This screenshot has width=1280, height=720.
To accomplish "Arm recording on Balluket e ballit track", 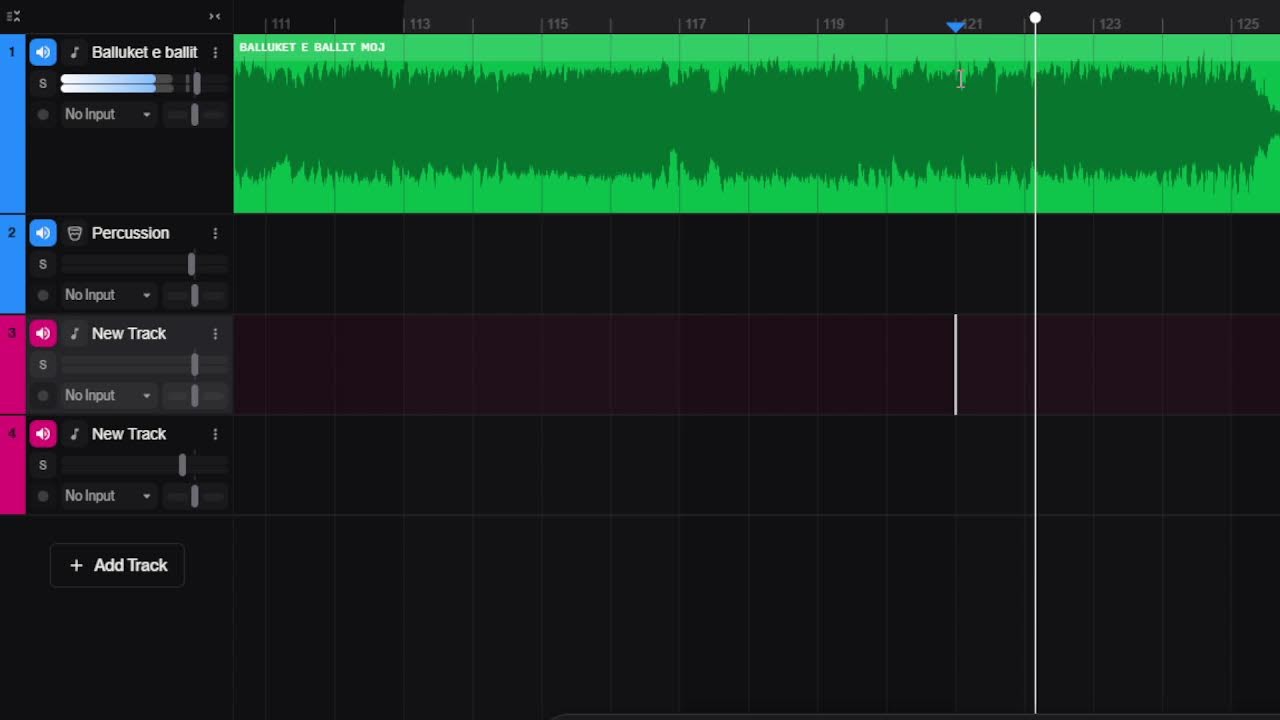I will pos(43,114).
